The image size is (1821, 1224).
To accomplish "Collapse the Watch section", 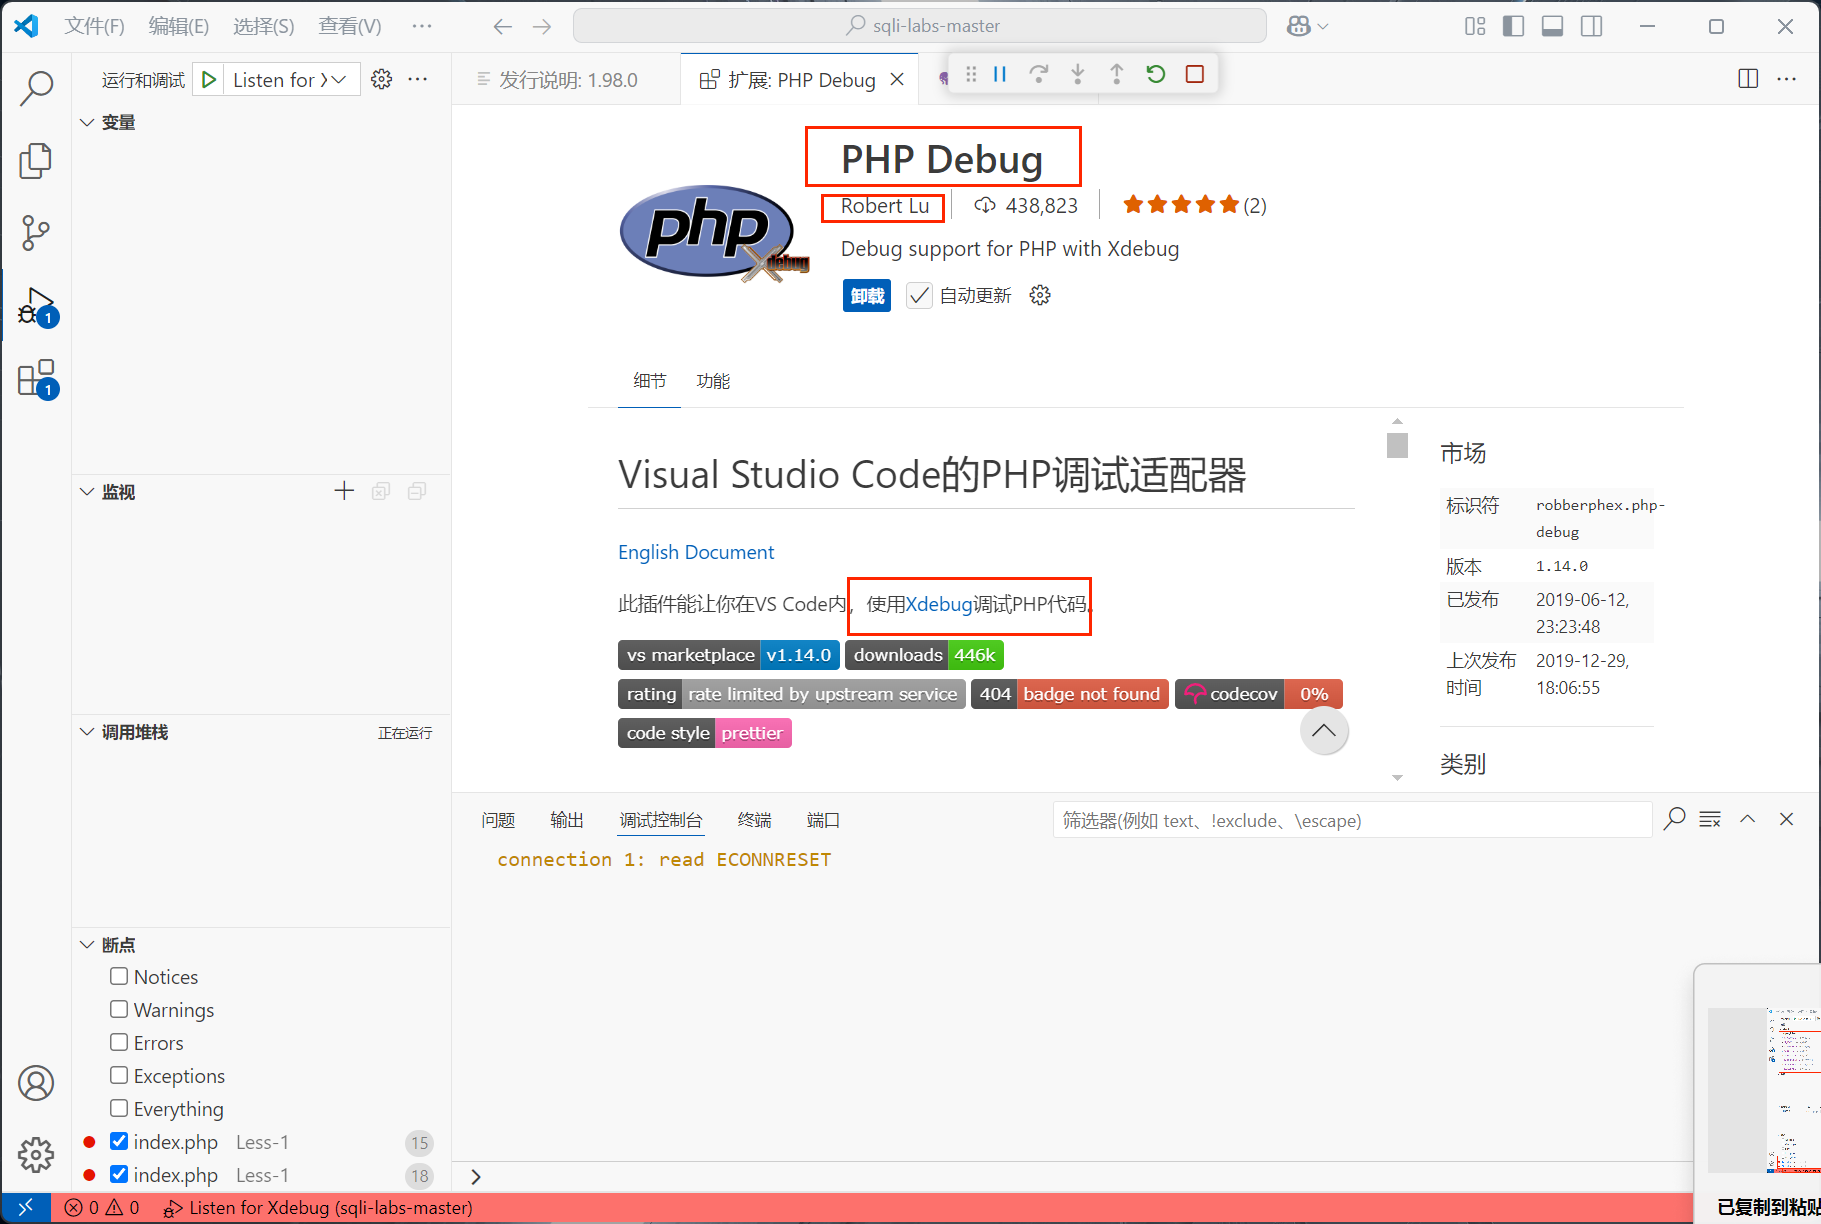I will (x=87, y=492).
